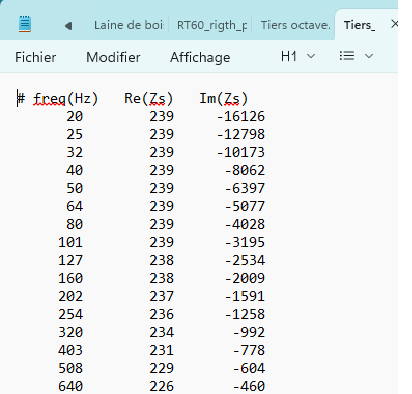Click the value -604
Screen dimensions: 412x394
tap(249, 368)
